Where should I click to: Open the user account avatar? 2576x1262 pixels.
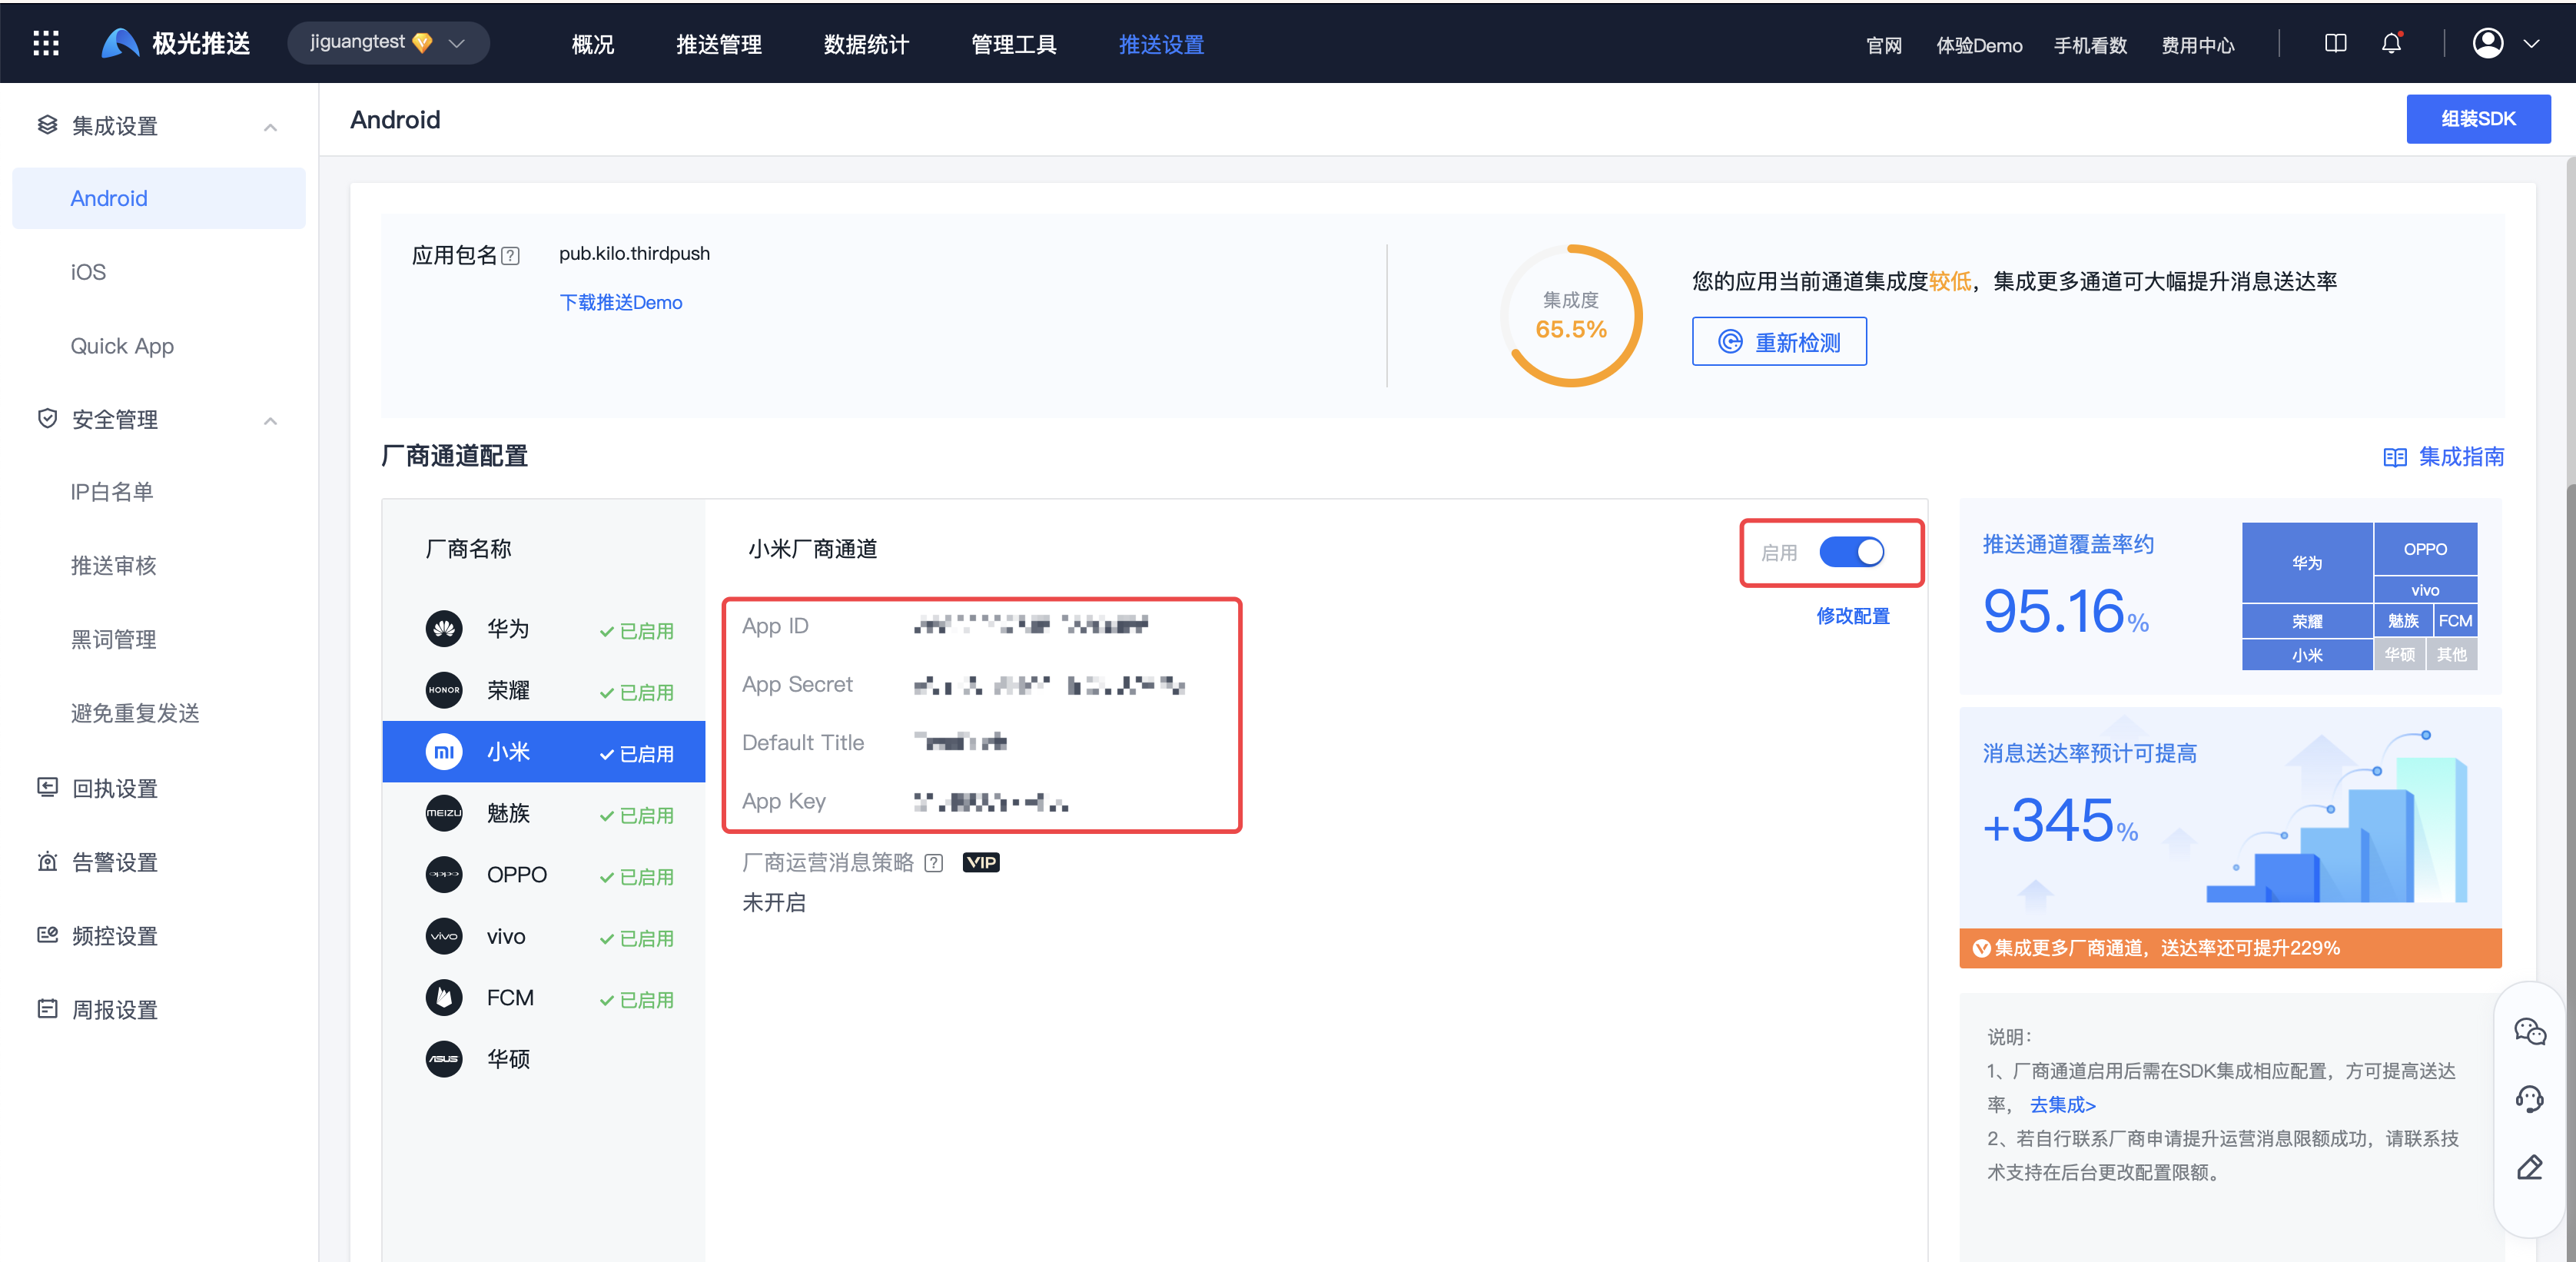2488,43
